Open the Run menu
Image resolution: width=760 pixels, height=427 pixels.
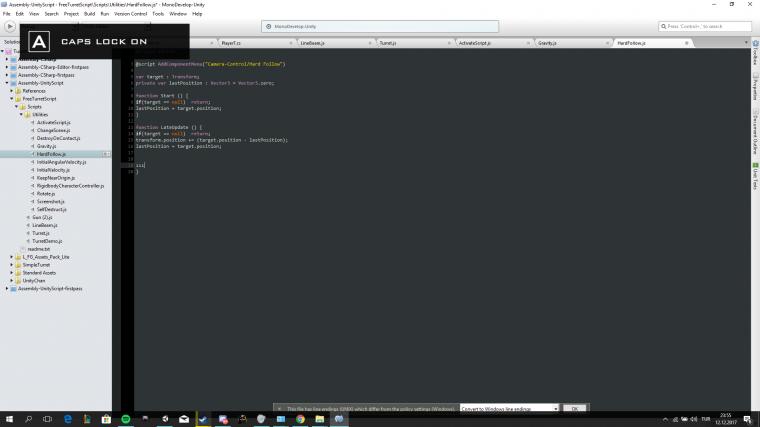coord(104,14)
